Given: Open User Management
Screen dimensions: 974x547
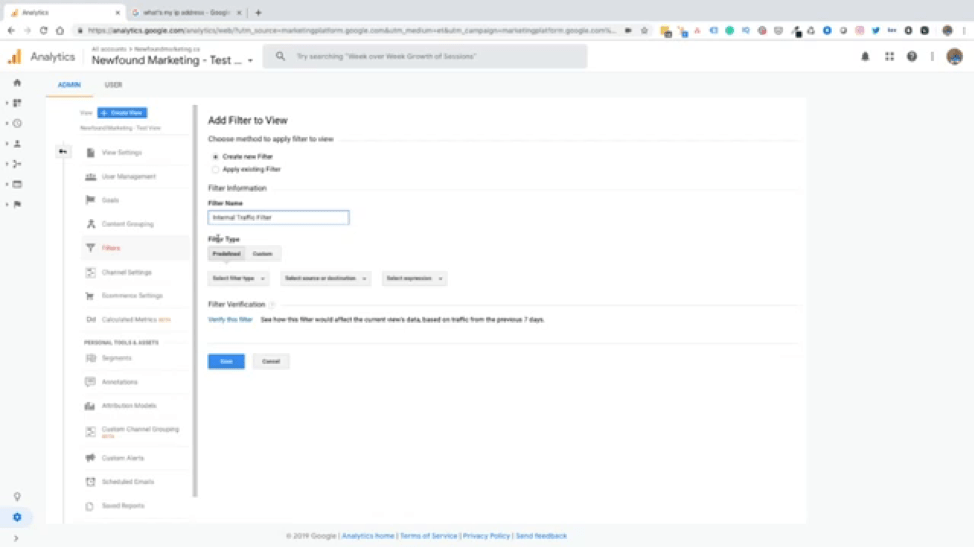Looking at the screenshot, I should [x=129, y=177].
